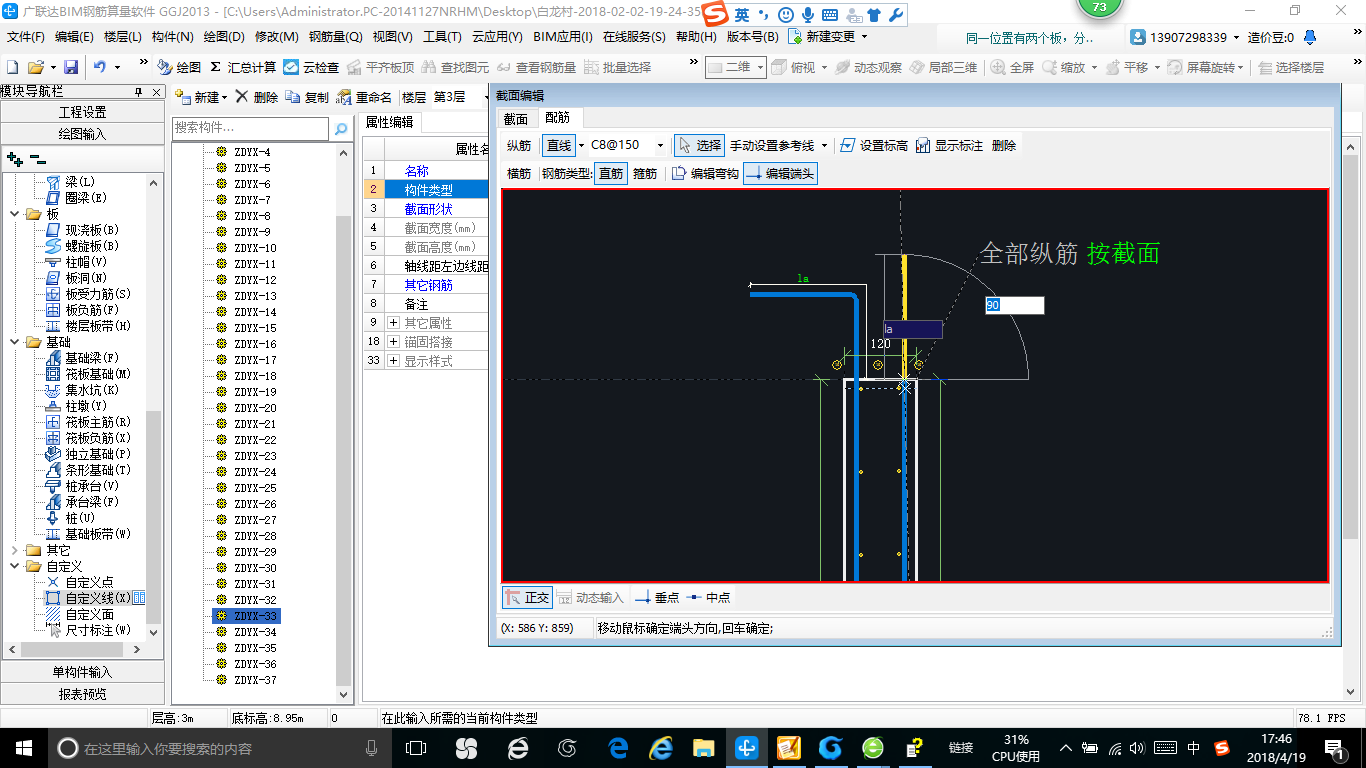The width and height of the screenshot is (1366, 768).
Task: Open Windows Task View on the taskbar
Action: [415, 748]
